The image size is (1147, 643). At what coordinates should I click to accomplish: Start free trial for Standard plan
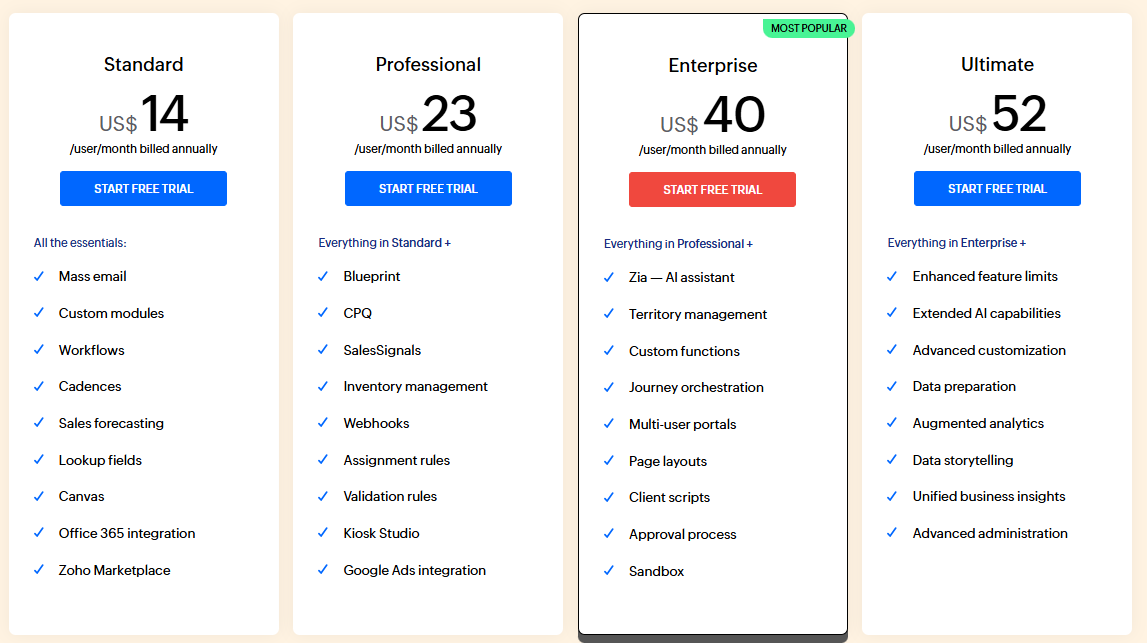pyautogui.click(x=143, y=189)
